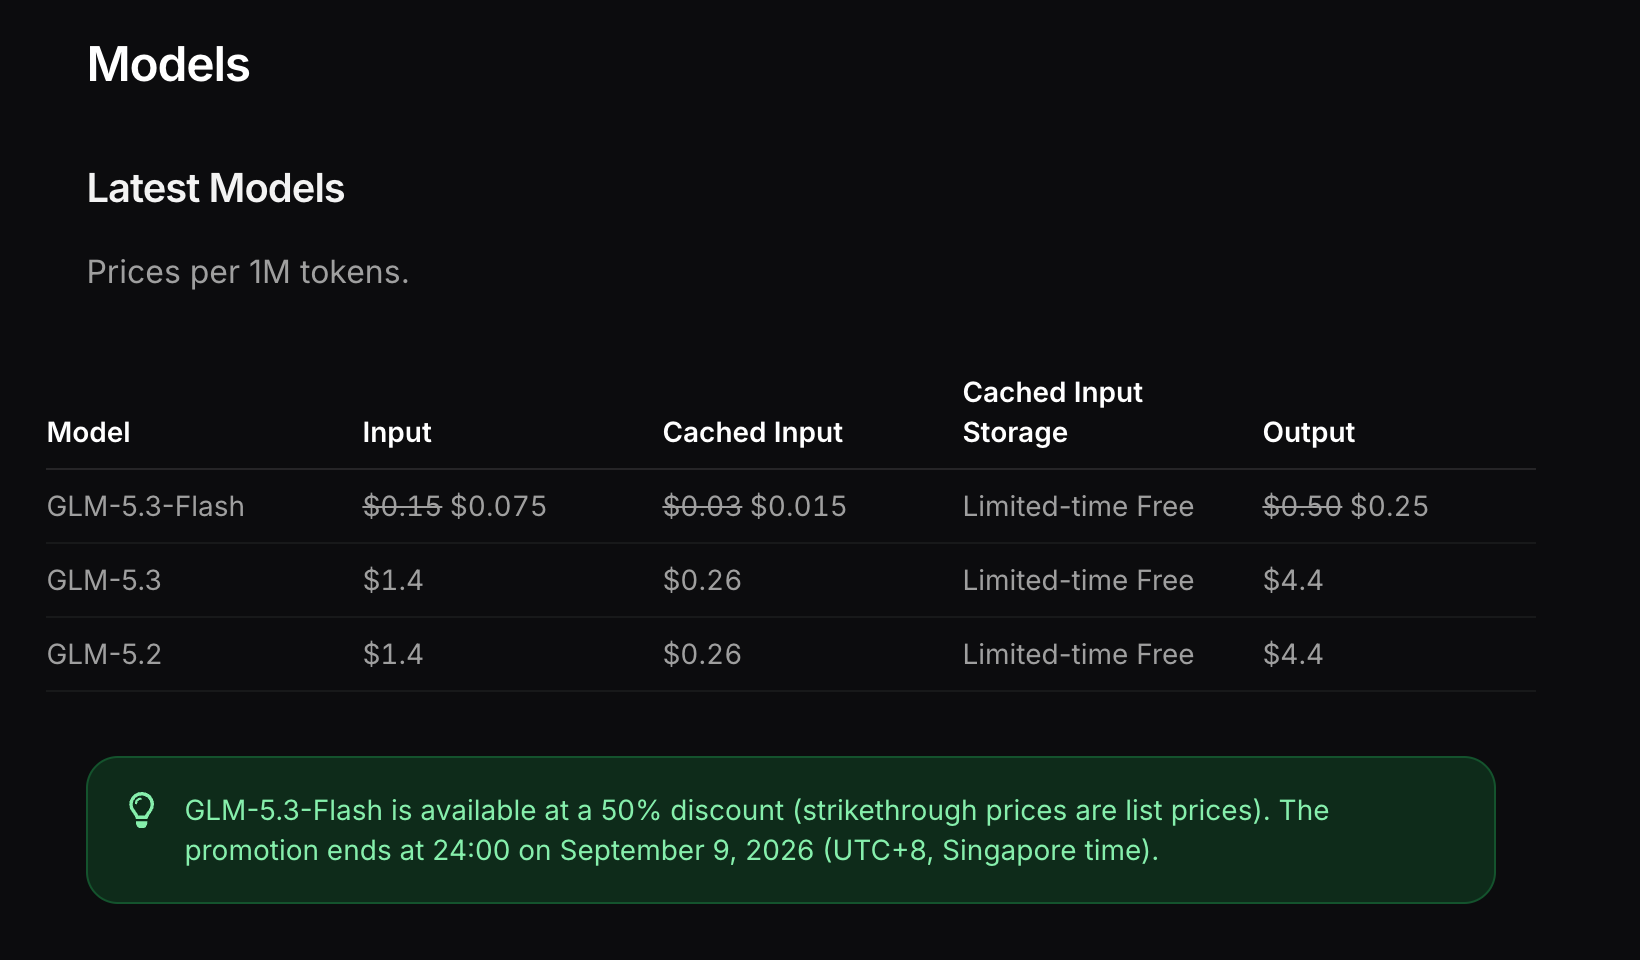Select the GLM-5.2 model row name
This screenshot has height=960, width=1640.
pyautogui.click(x=104, y=654)
